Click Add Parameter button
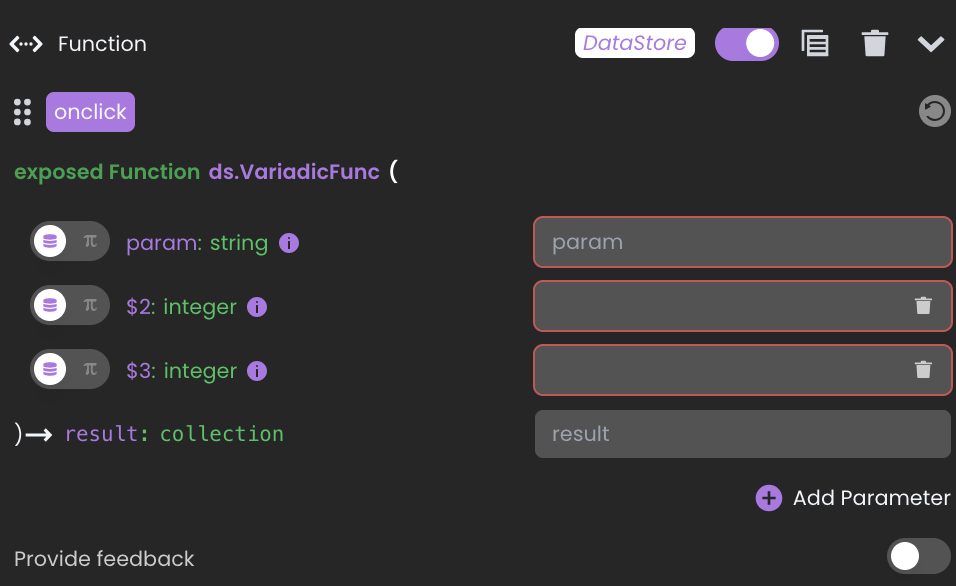Viewport: 956px width, 586px height. click(853, 498)
